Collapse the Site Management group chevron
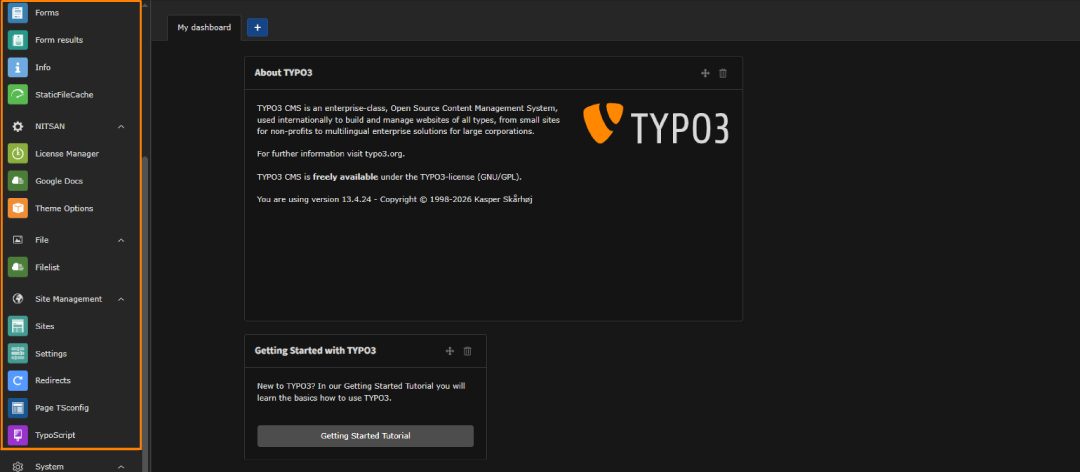1080x472 pixels. [x=121, y=299]
